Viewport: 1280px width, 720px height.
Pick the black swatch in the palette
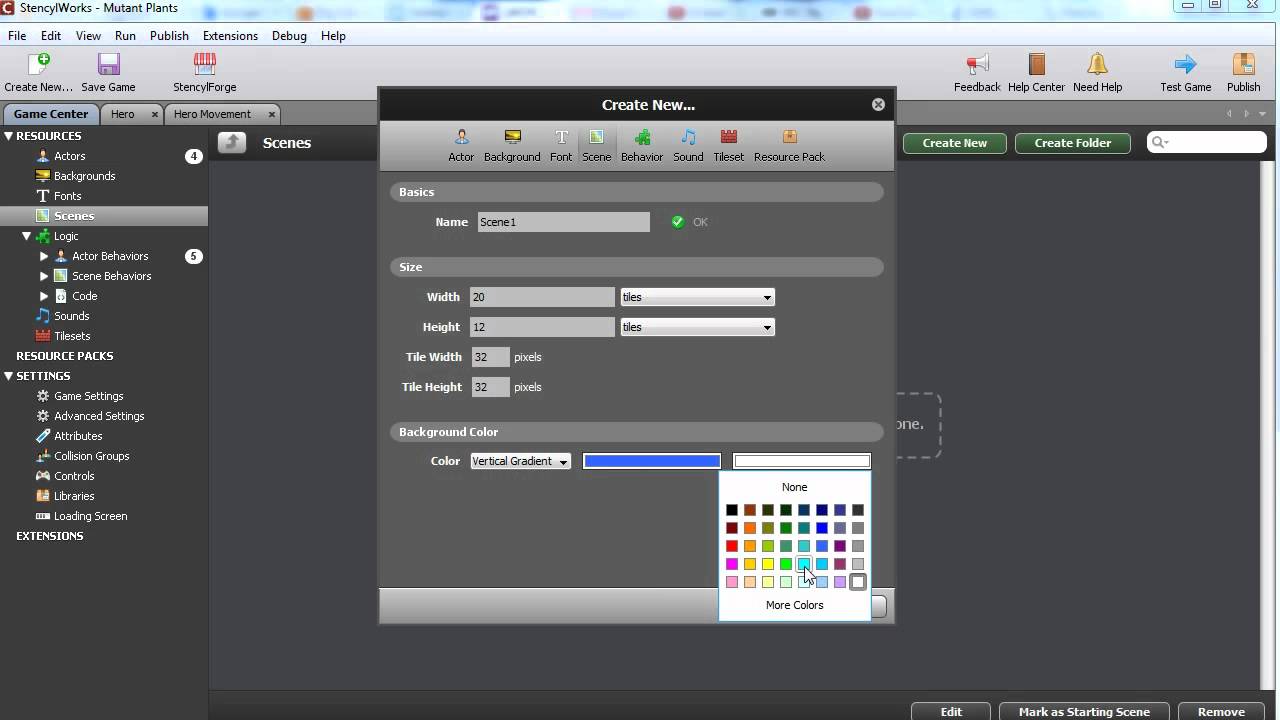click(732, 510)
